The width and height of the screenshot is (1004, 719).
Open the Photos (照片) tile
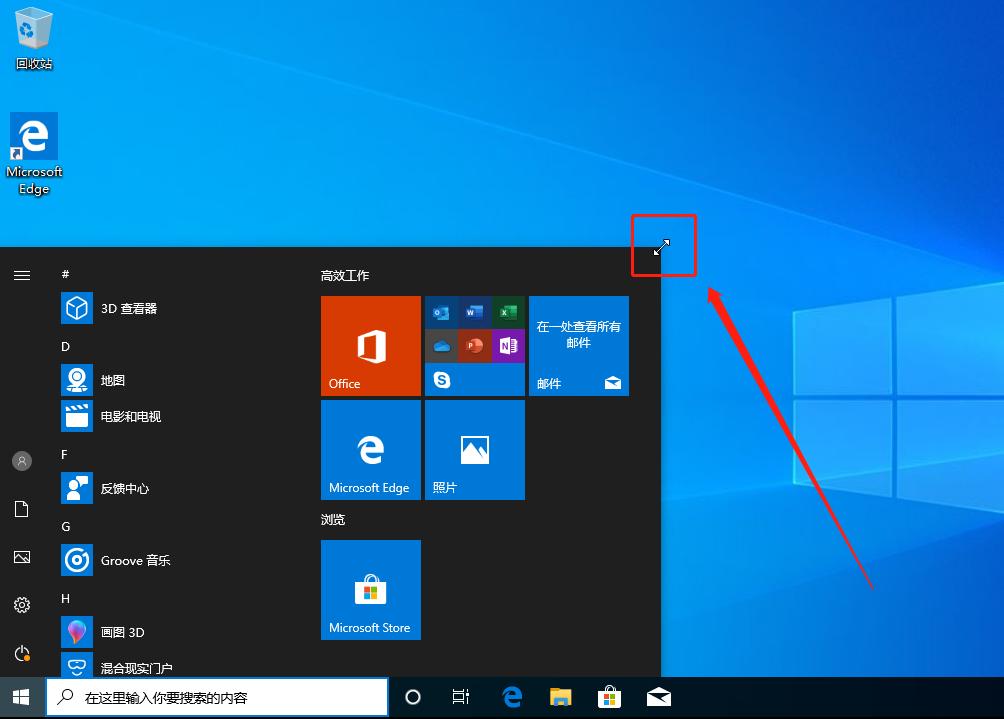point(474,449)
